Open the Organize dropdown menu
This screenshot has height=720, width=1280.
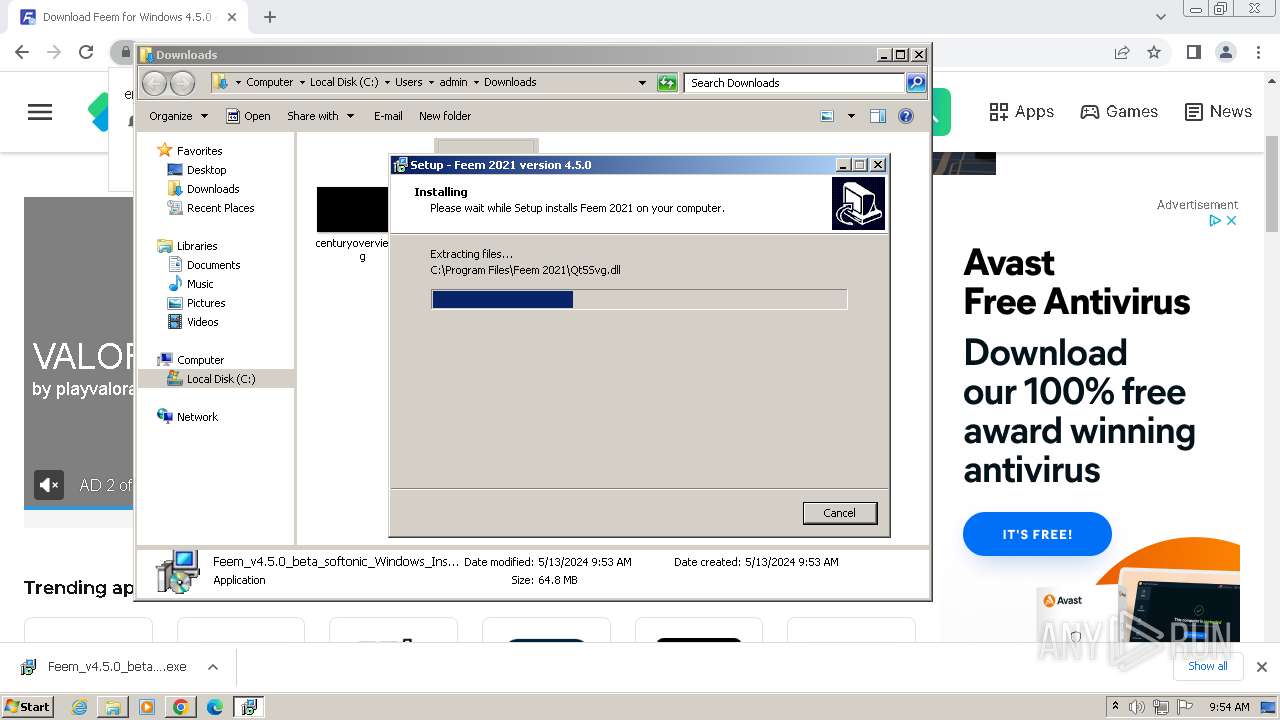pyautogui.click(x=178, y=116)
